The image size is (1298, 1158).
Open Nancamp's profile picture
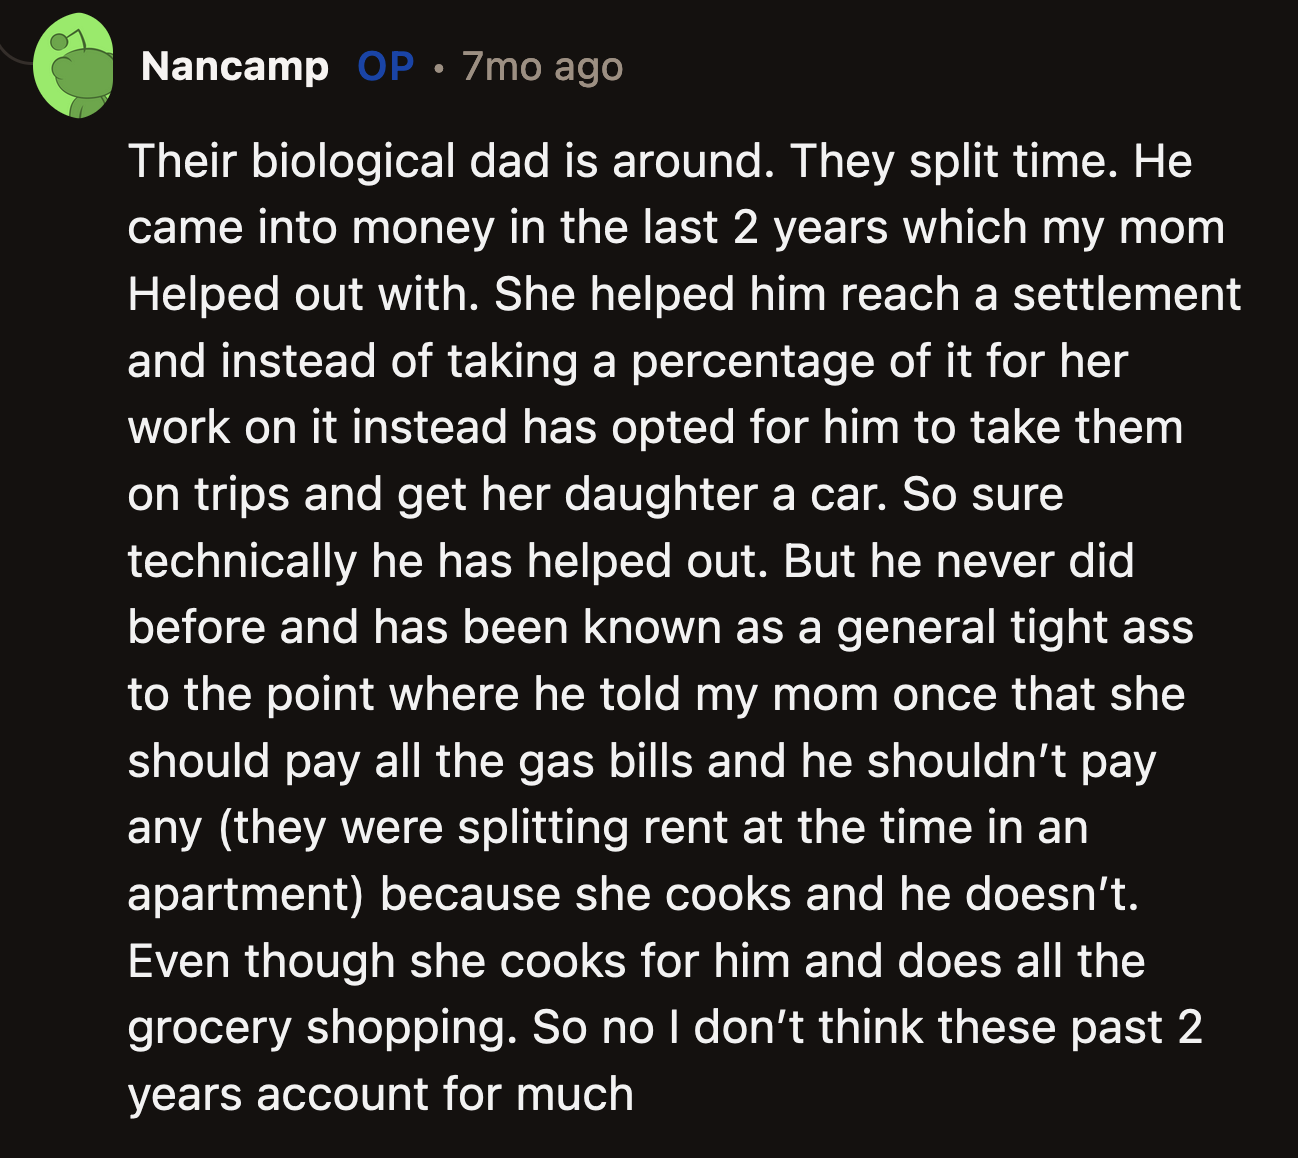[75, 65]
